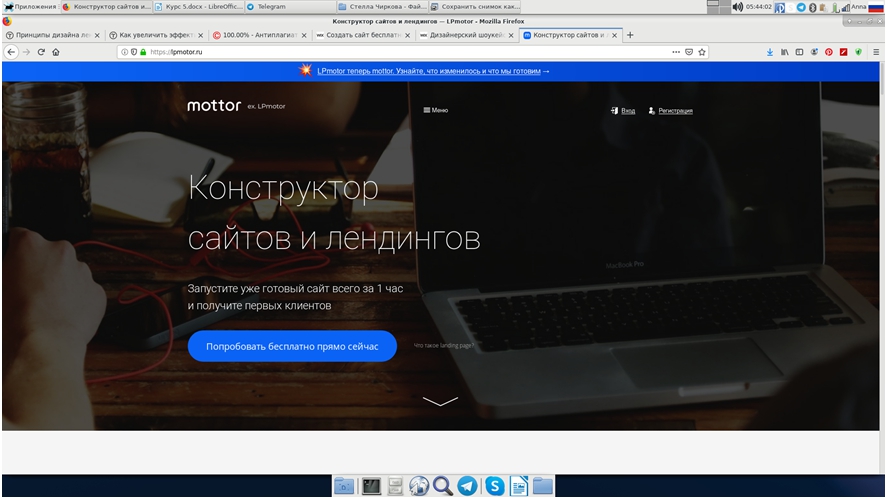Save page to Pocket icon
887x499 pixels.
click(x=689, y=51)
